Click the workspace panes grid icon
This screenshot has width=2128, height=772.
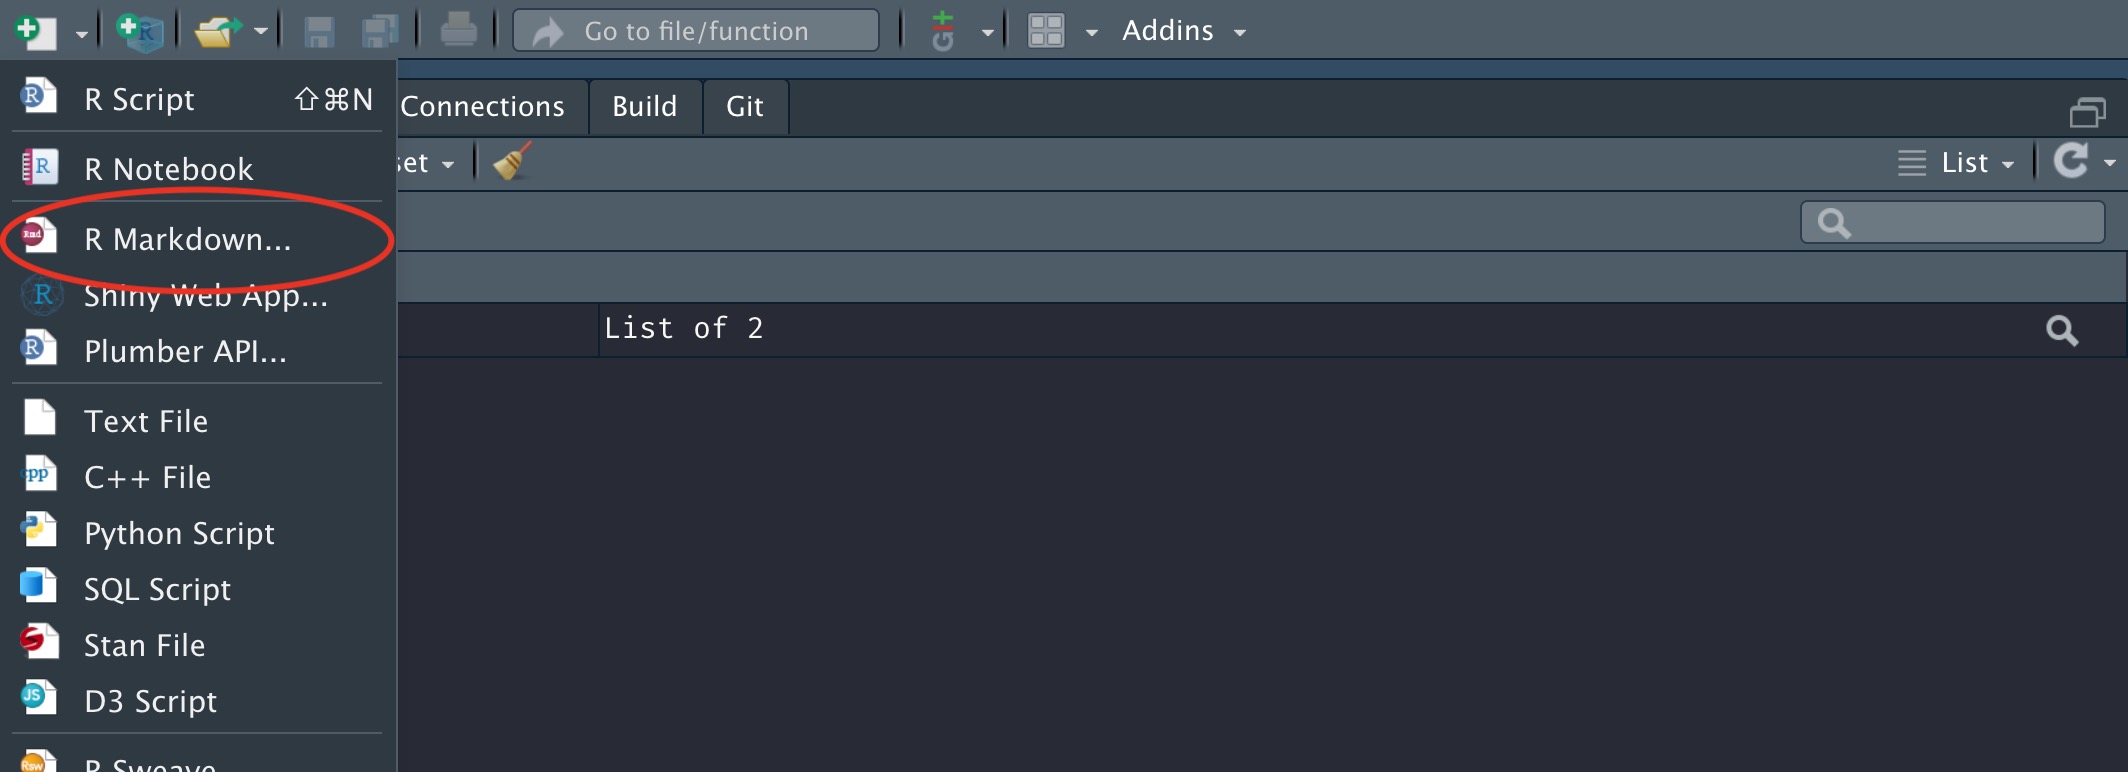point(1046,31)
